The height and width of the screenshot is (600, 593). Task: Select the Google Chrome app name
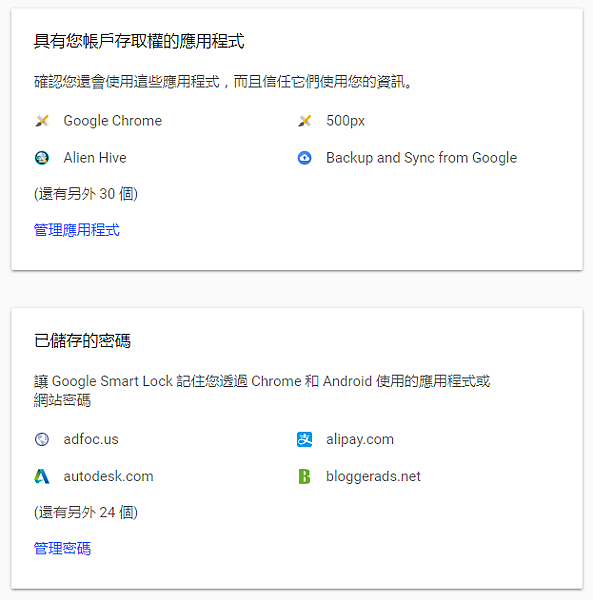pos(113,121)
